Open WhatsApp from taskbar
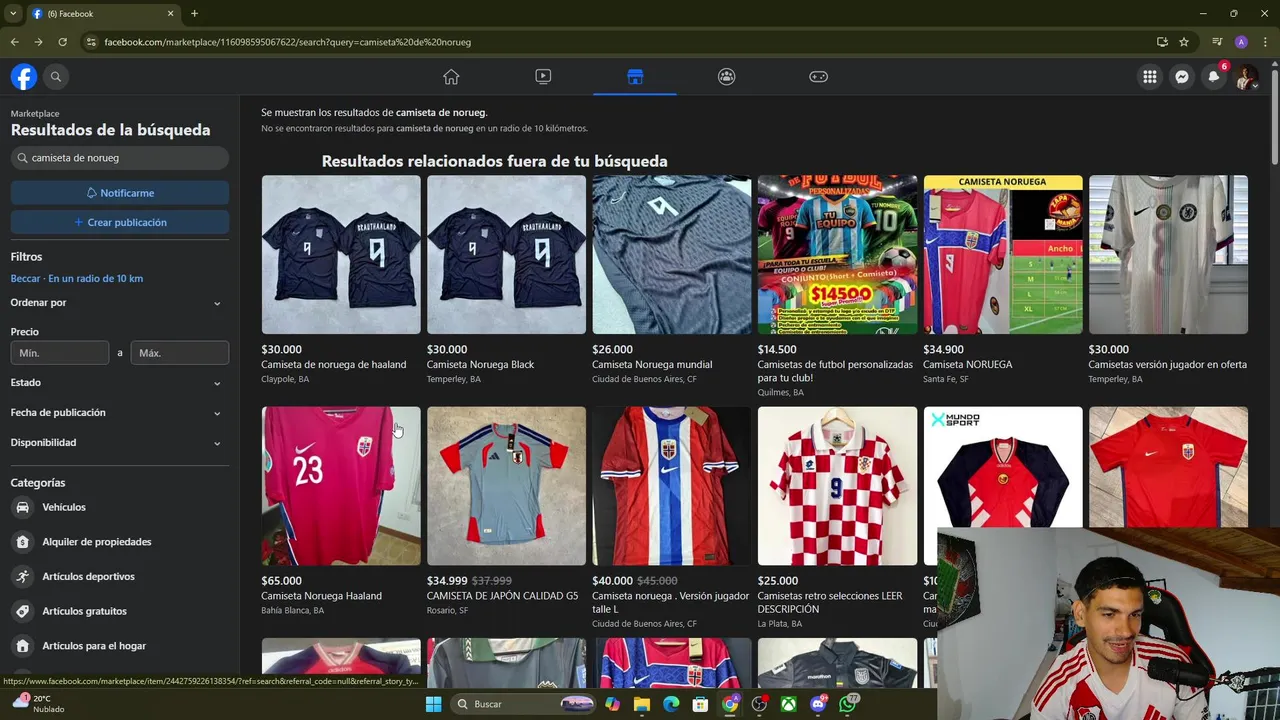The height and width of the screenshot is (720, 1280). click(x=849, y=704)
